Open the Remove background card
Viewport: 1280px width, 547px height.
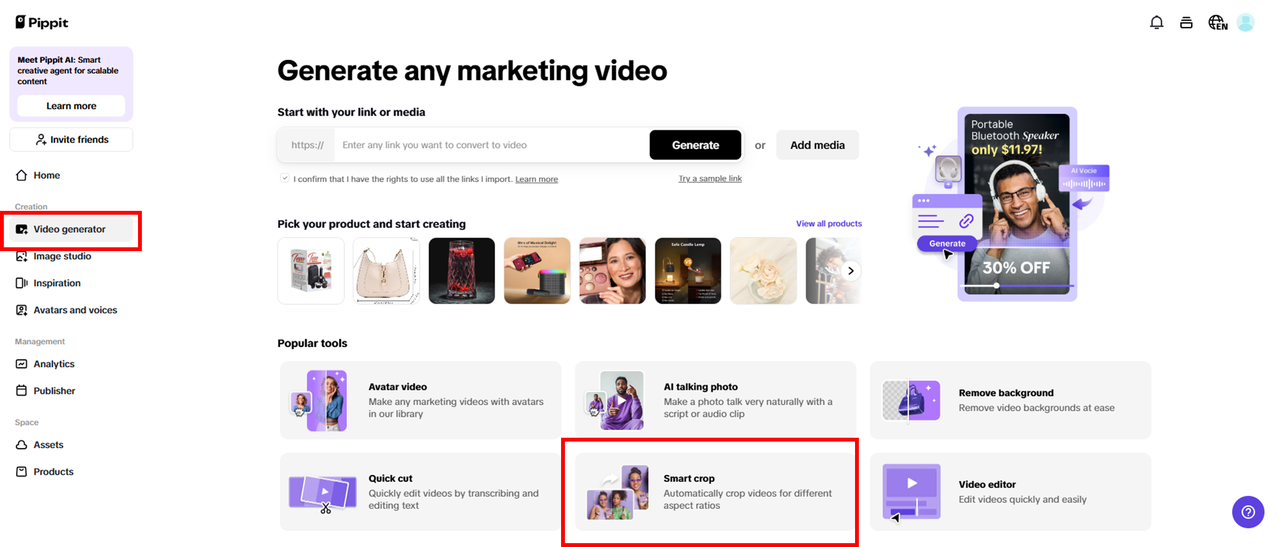tap(1010, 400)
